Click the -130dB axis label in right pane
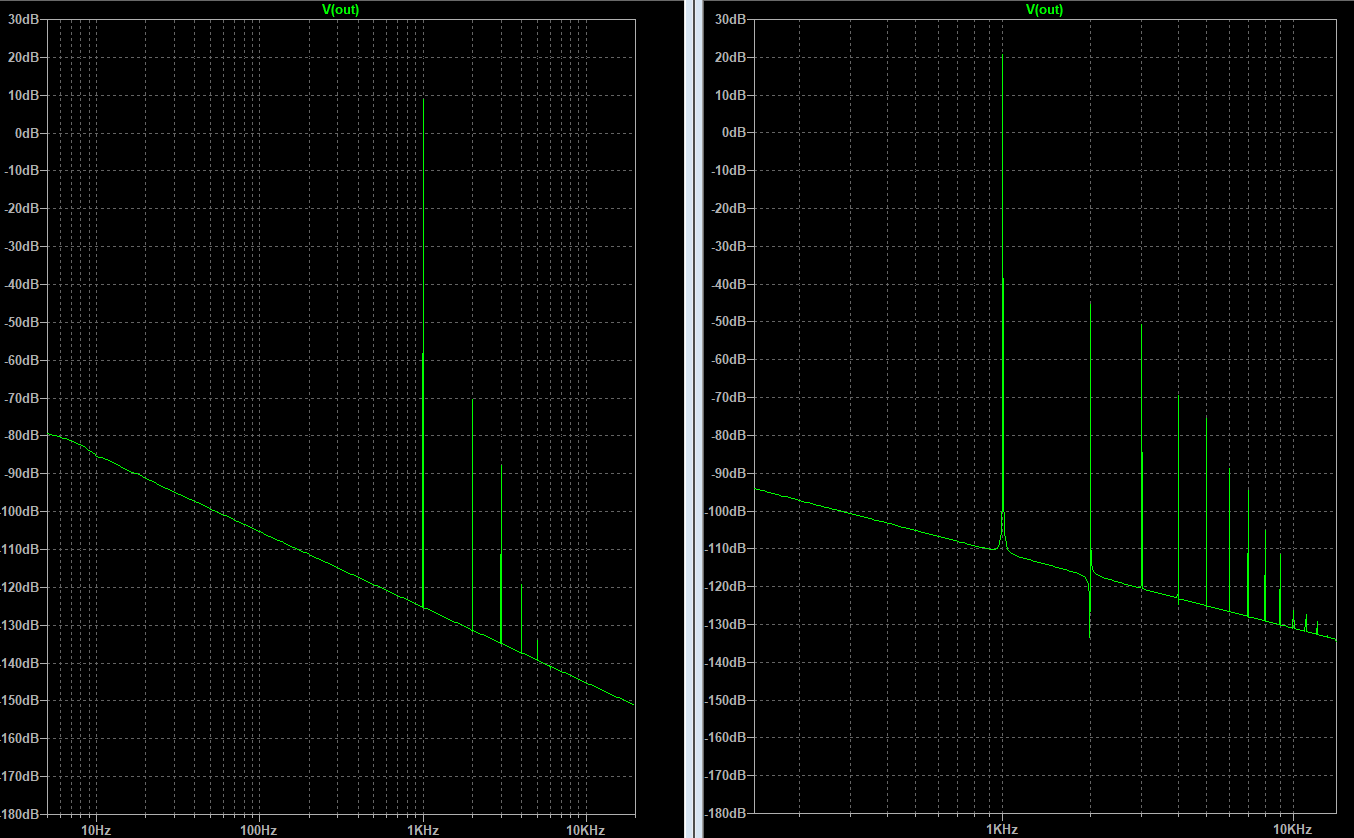The height and width of the screenshot is (838, 1354). (x=727, y=625)
